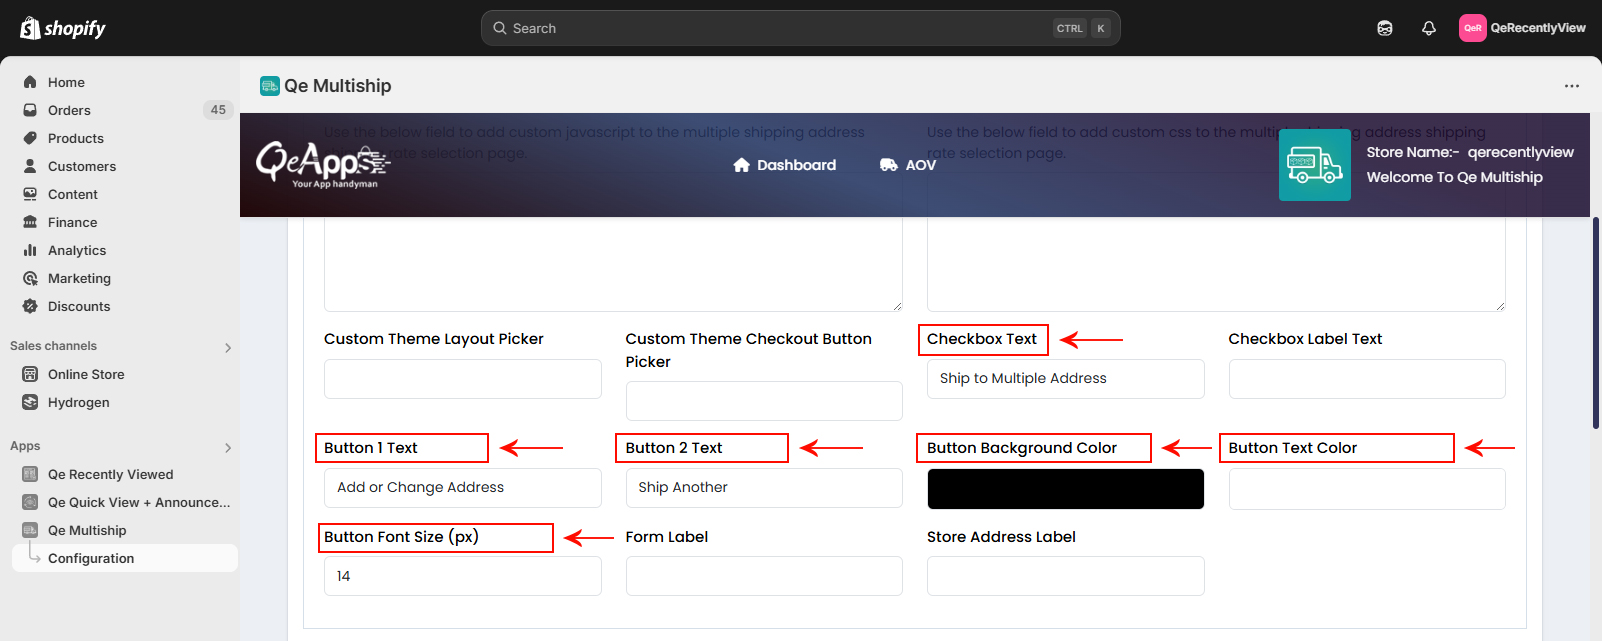Click the Analytics bar chart icon
Image resolution: width=1602 pixels, height=641 pixels.
coord(30,250)
